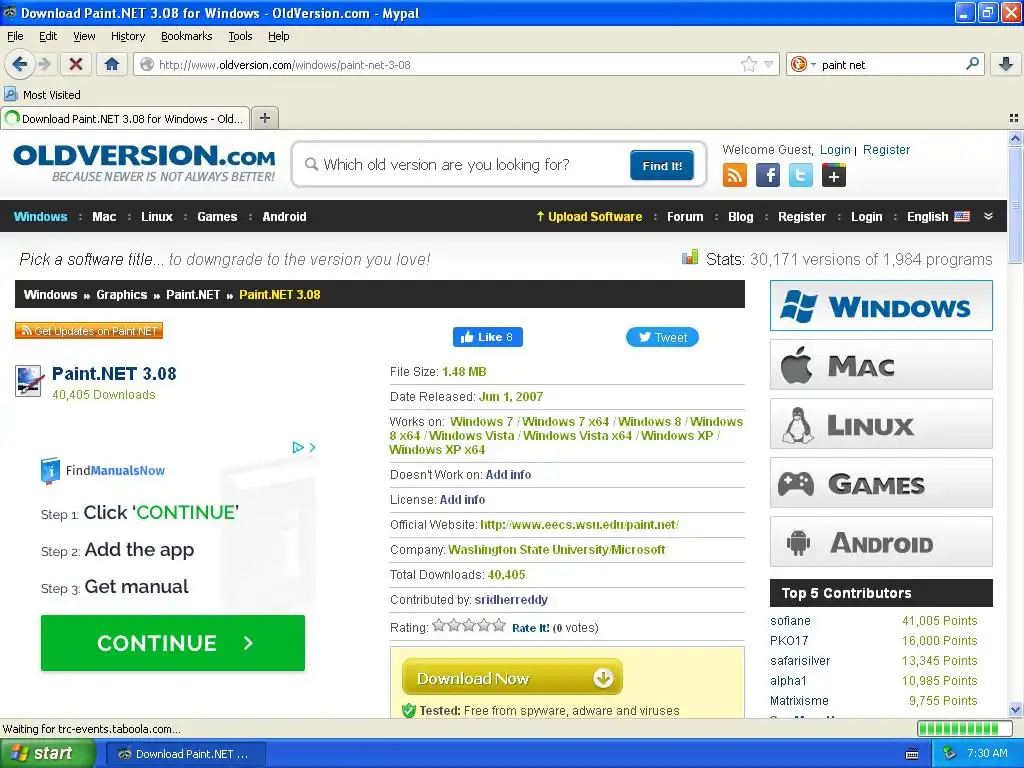Click the Register link beside Welcome Guest
Viewport: 1024px width, 768px height.
(886, 150)
